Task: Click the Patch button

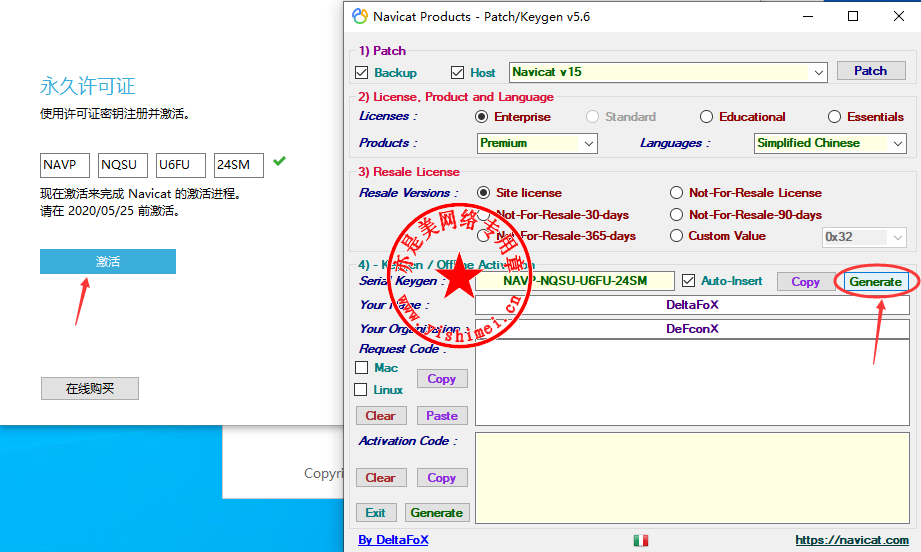Action: [x=870, y=70]
